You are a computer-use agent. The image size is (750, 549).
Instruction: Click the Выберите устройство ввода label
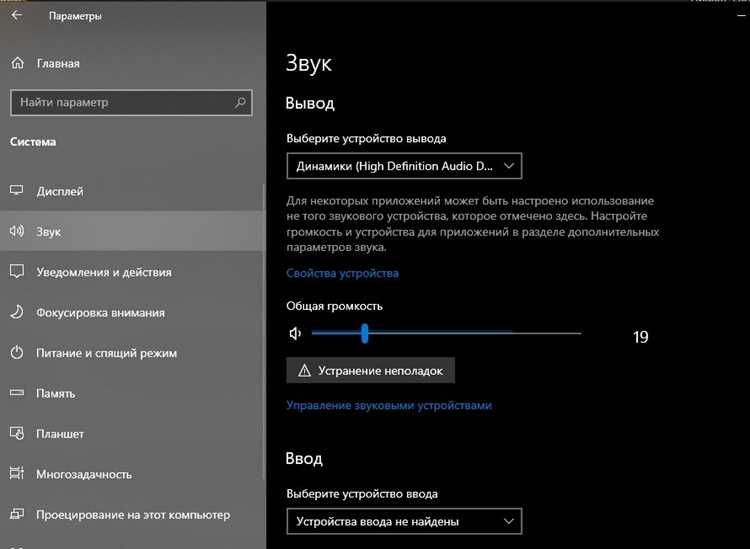(x=362, y=494)
